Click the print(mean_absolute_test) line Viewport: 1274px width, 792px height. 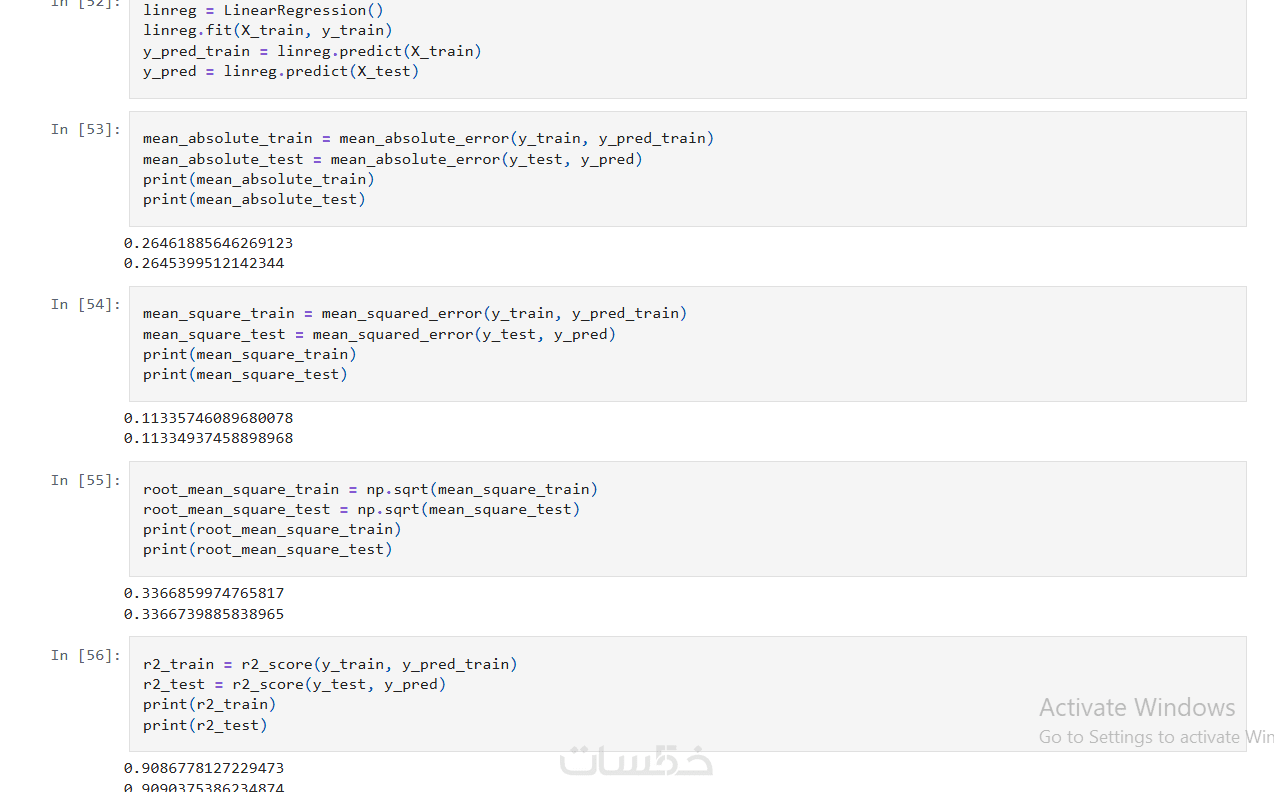pos(254,199)
